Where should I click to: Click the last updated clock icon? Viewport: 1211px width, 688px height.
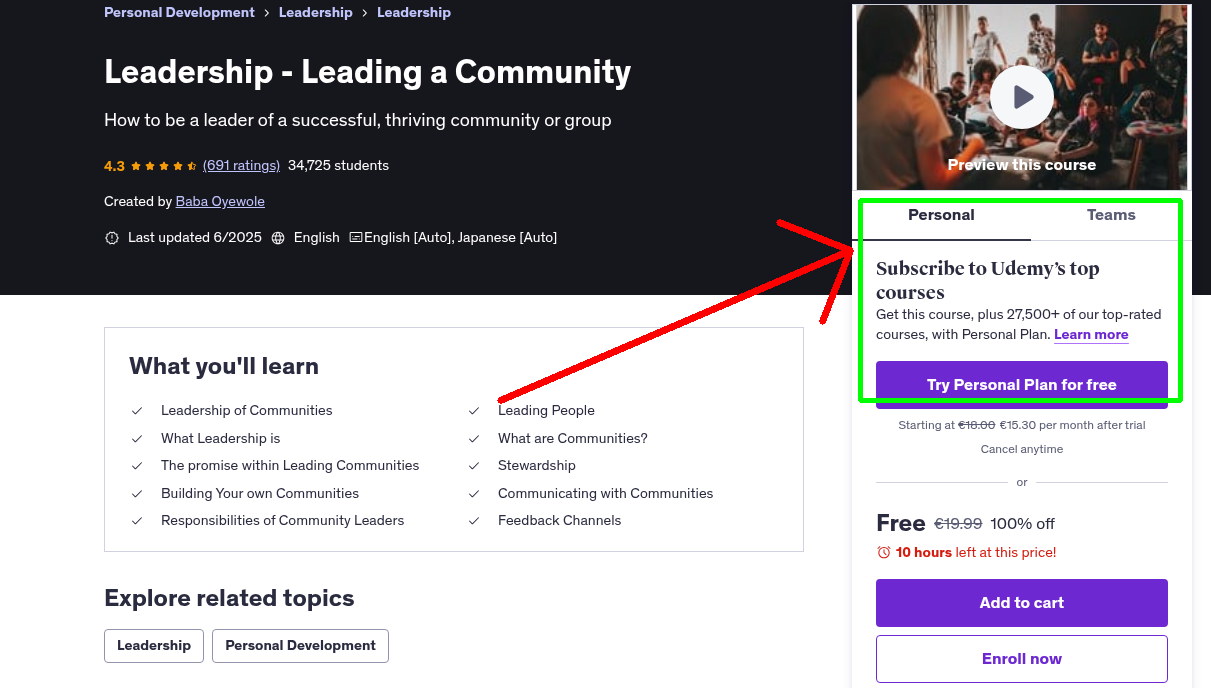pos(111,238)
